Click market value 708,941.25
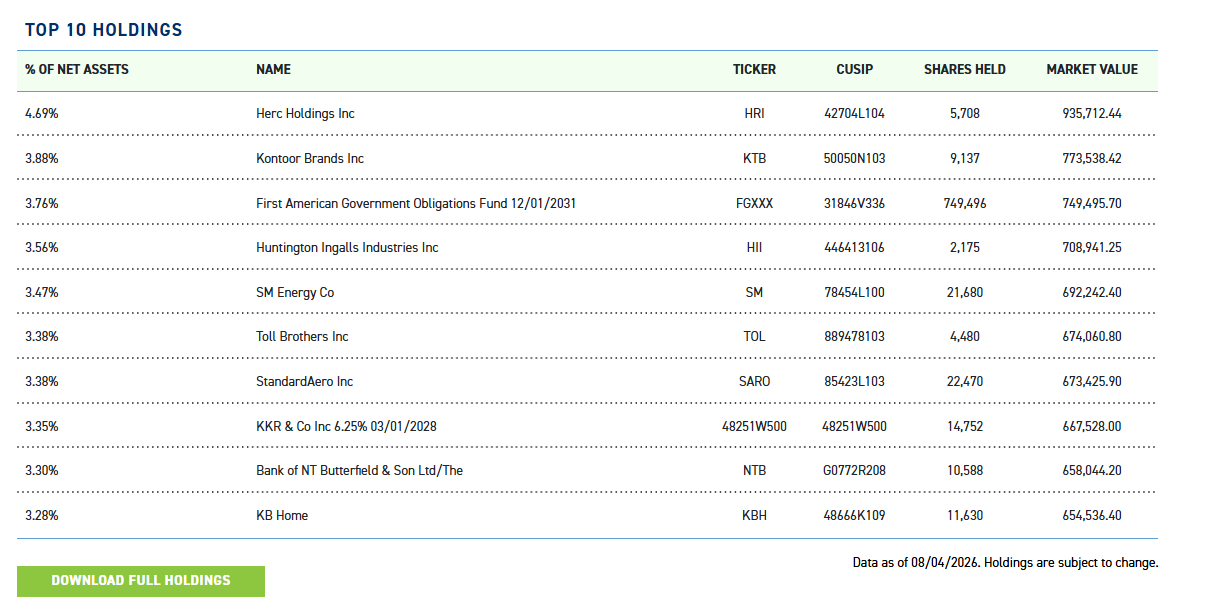 1092,248
